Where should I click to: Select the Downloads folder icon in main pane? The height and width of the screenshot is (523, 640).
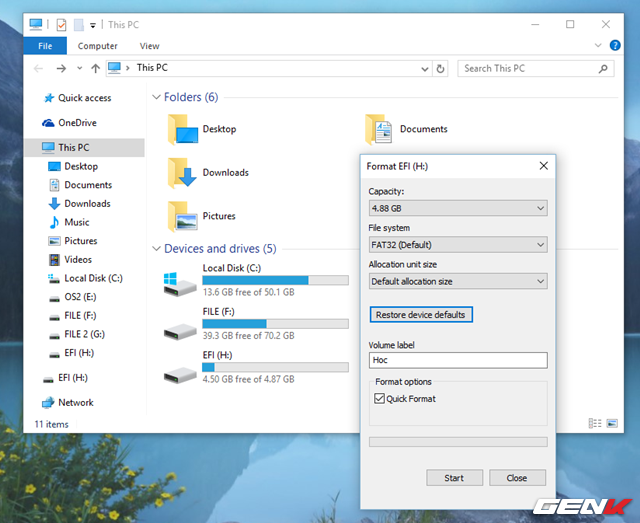(182, 173)
